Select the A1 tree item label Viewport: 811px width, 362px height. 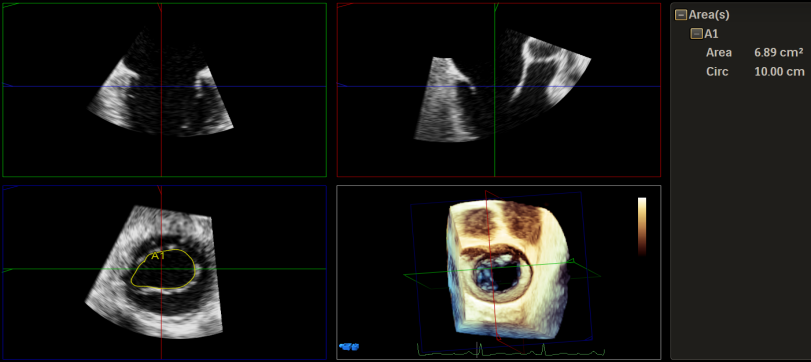(712, 34)
